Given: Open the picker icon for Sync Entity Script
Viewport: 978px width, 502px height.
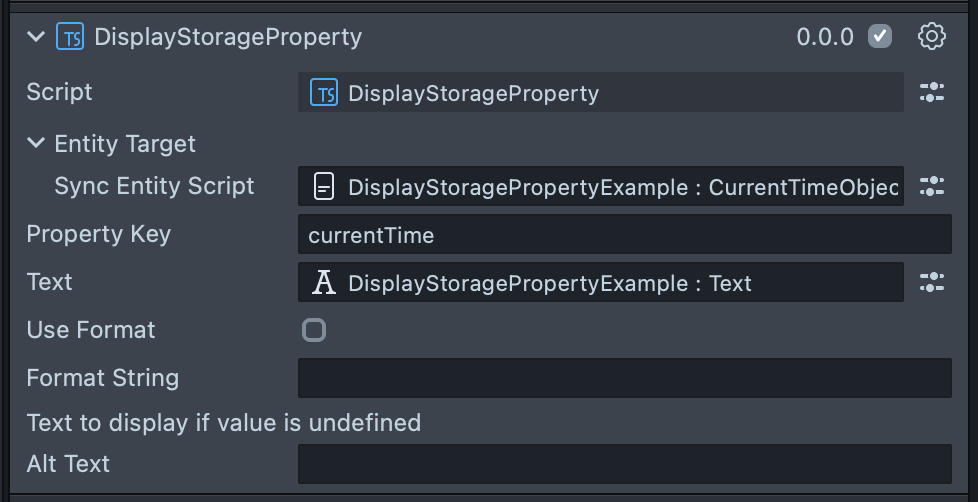Looking at the screenshot, I should (x=931, y=186).
